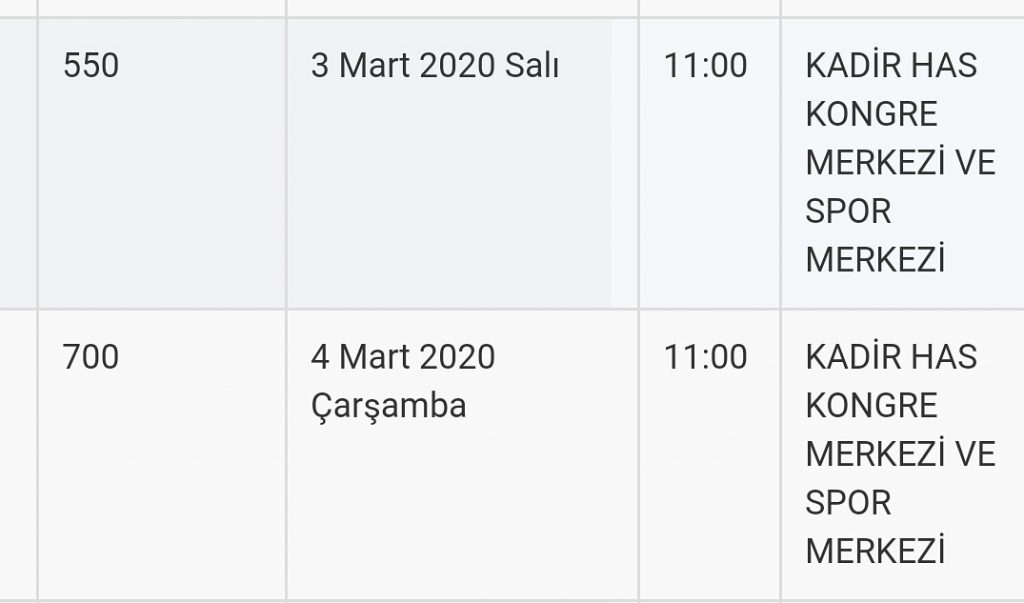Select the 11:00 time in the 4 Mart row
The height and width of the screenshot is (603, 1024).
[x=705, y=357]
